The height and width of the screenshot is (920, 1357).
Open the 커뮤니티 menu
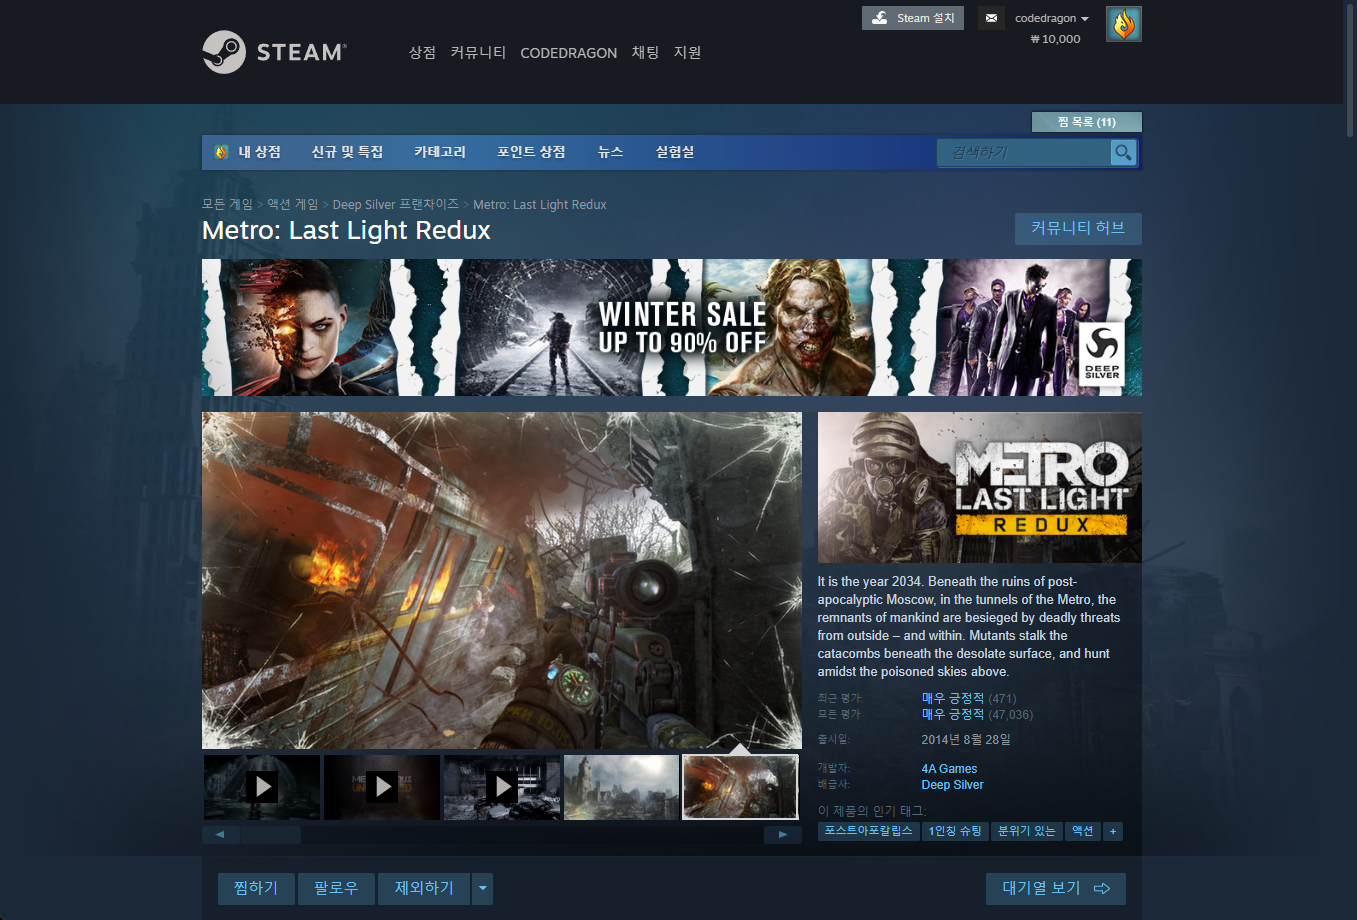tap(478, 52)
